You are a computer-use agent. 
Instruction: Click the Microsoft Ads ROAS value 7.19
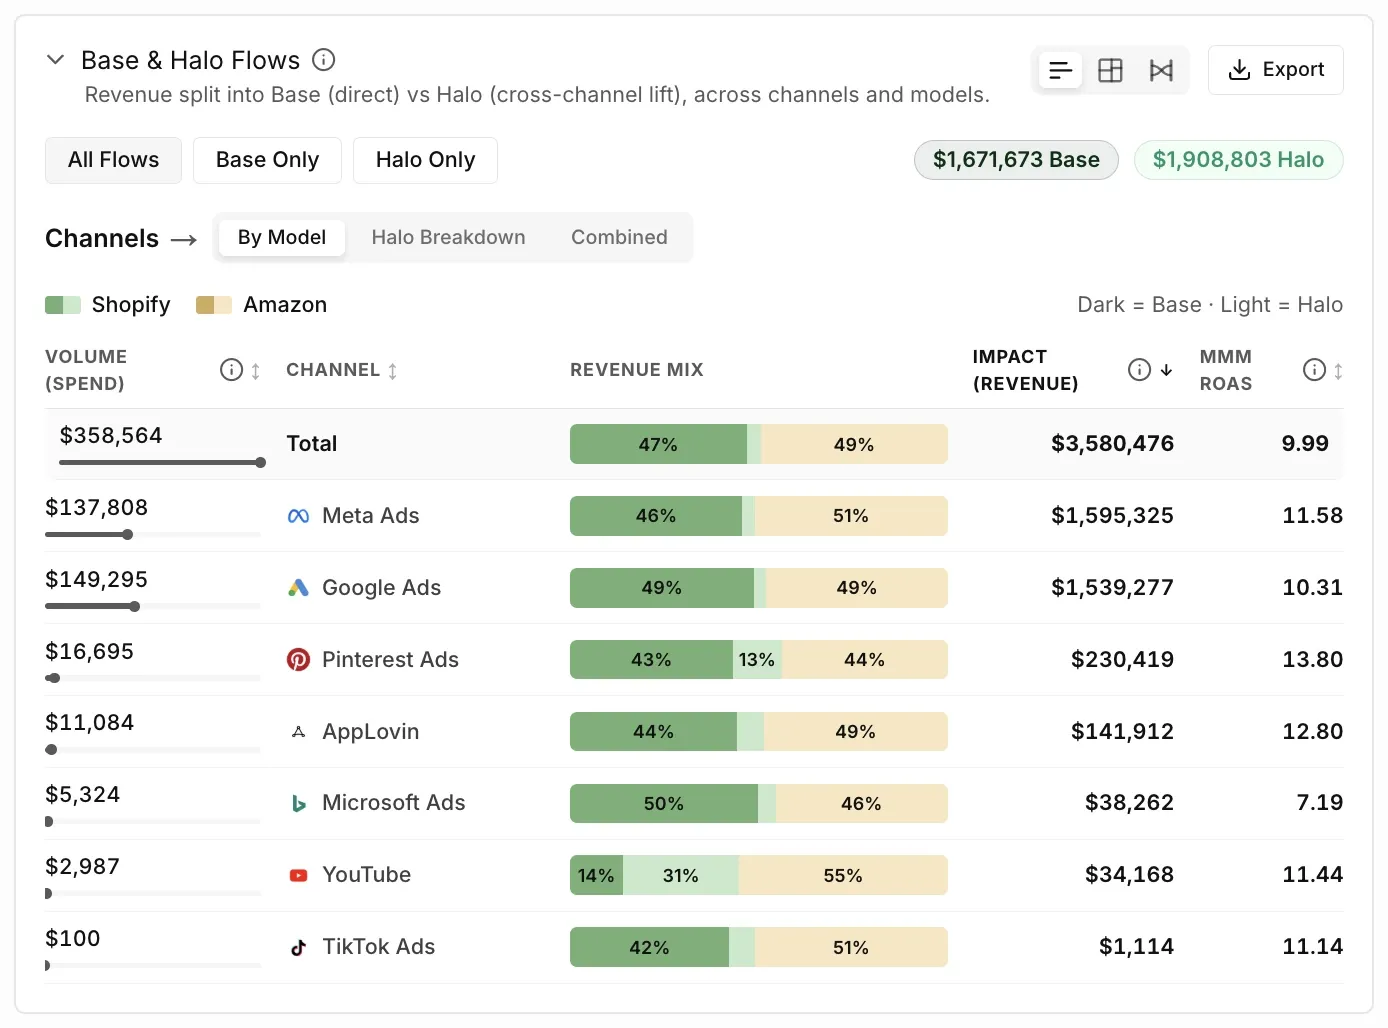tap(1319, 803)
